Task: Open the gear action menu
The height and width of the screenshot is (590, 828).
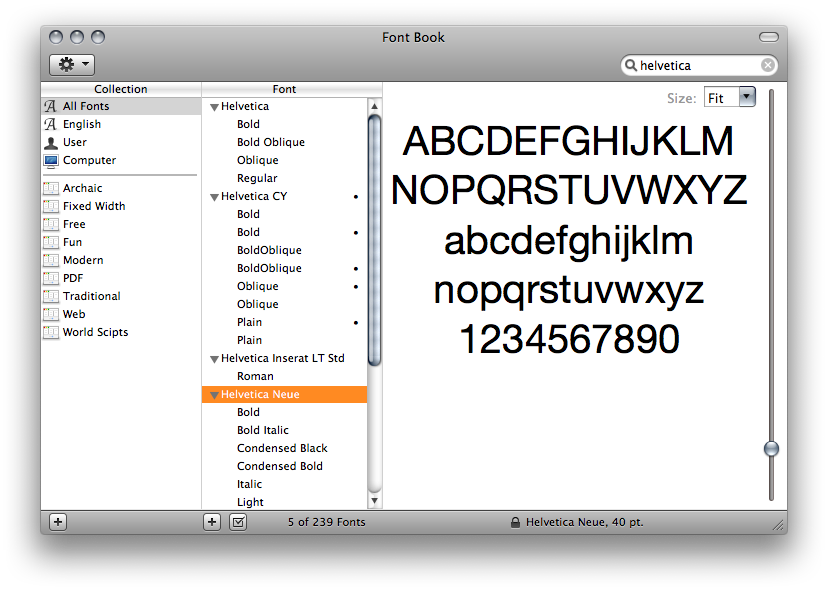Action: pyautogui.click(x=70, y=64)
